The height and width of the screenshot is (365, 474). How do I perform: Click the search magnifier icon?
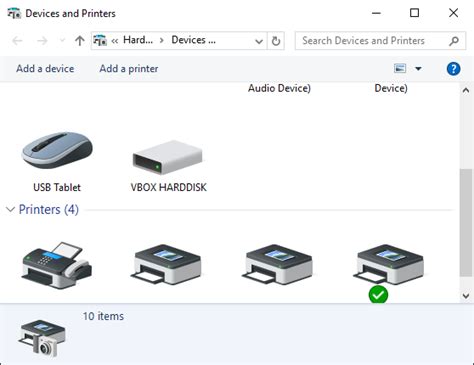click(x=454, y=41)
